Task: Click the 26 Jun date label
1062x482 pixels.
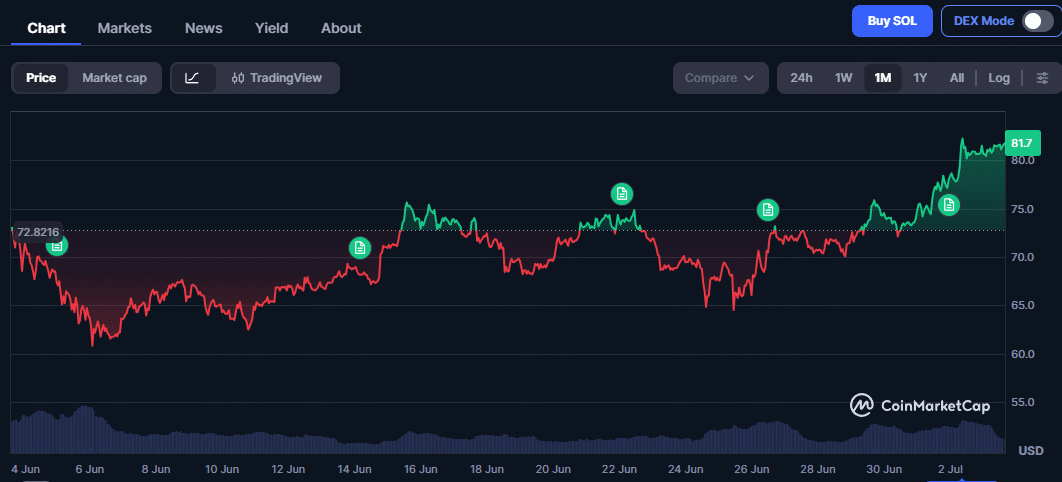Action: click(752, 469)
